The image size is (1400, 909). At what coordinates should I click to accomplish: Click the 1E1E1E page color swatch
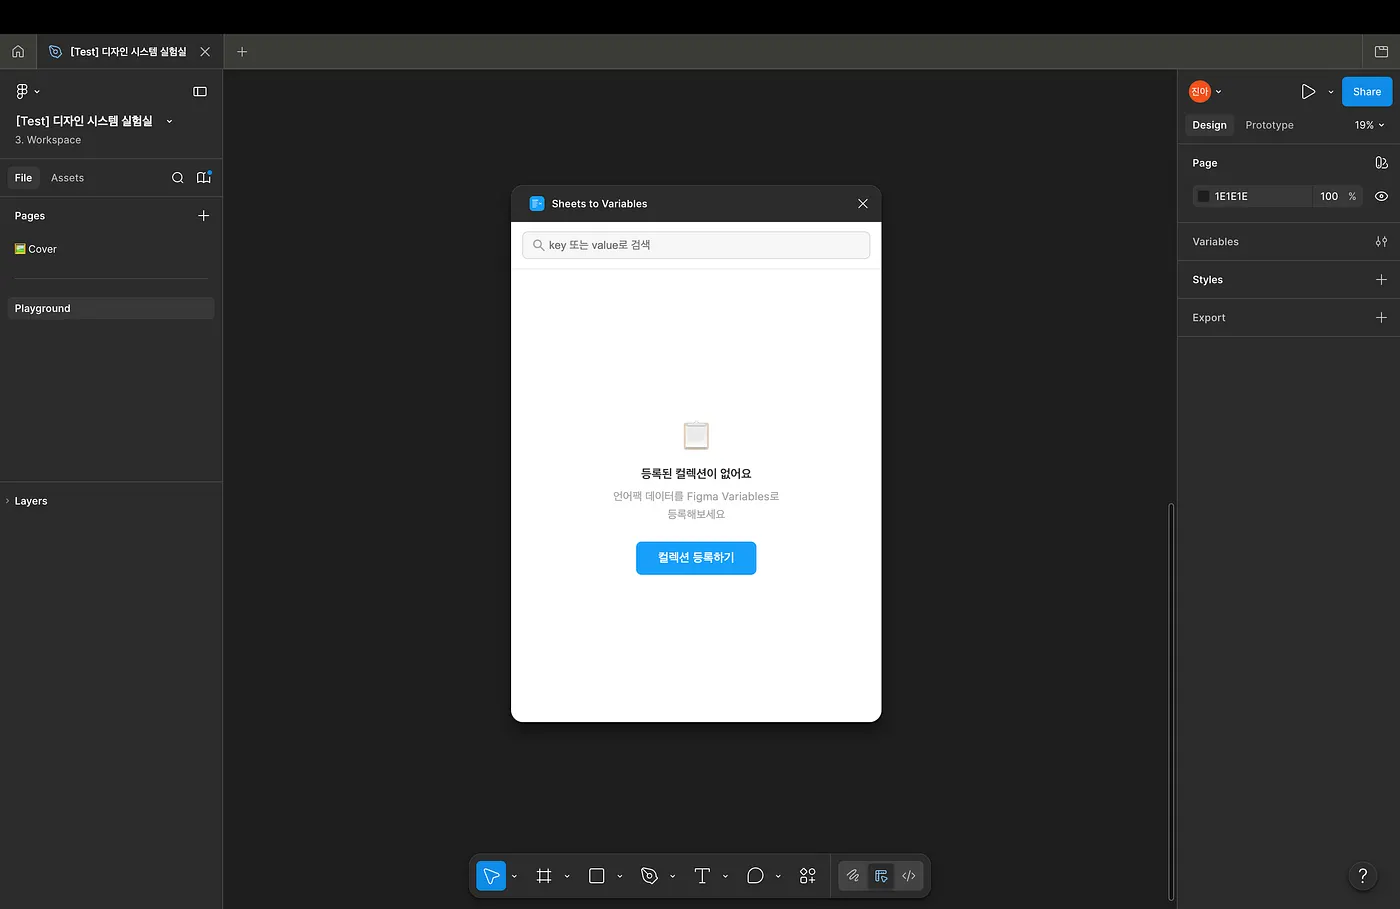click(x=1203, y=196)
